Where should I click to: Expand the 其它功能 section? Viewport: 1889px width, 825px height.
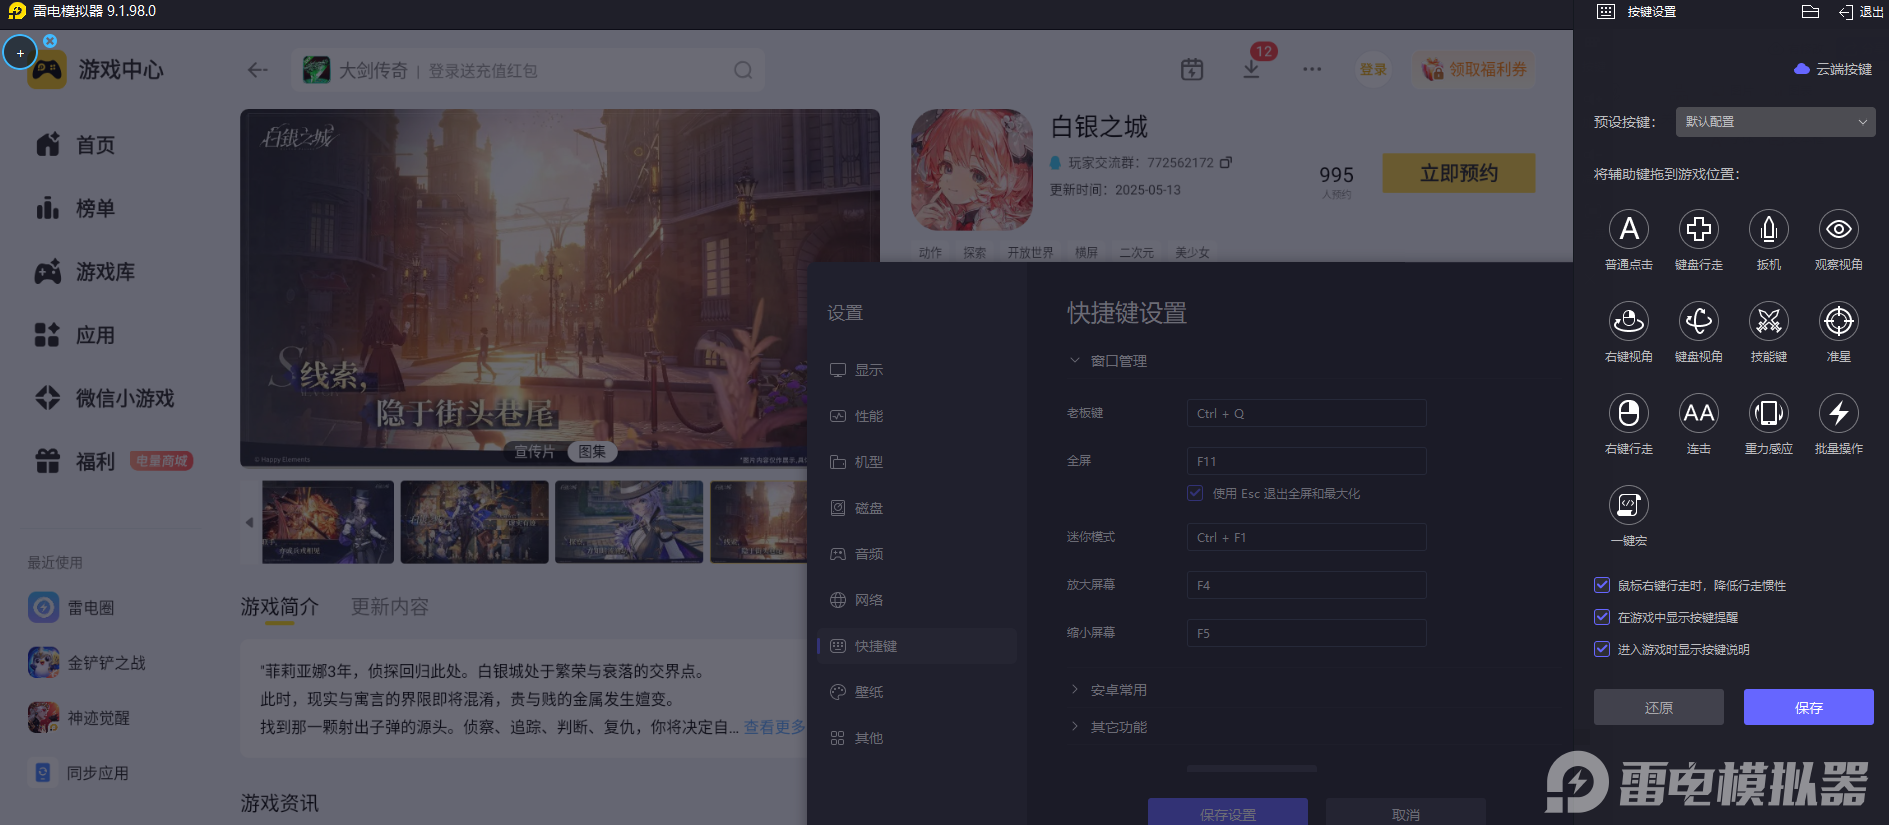pos(1109,727)
